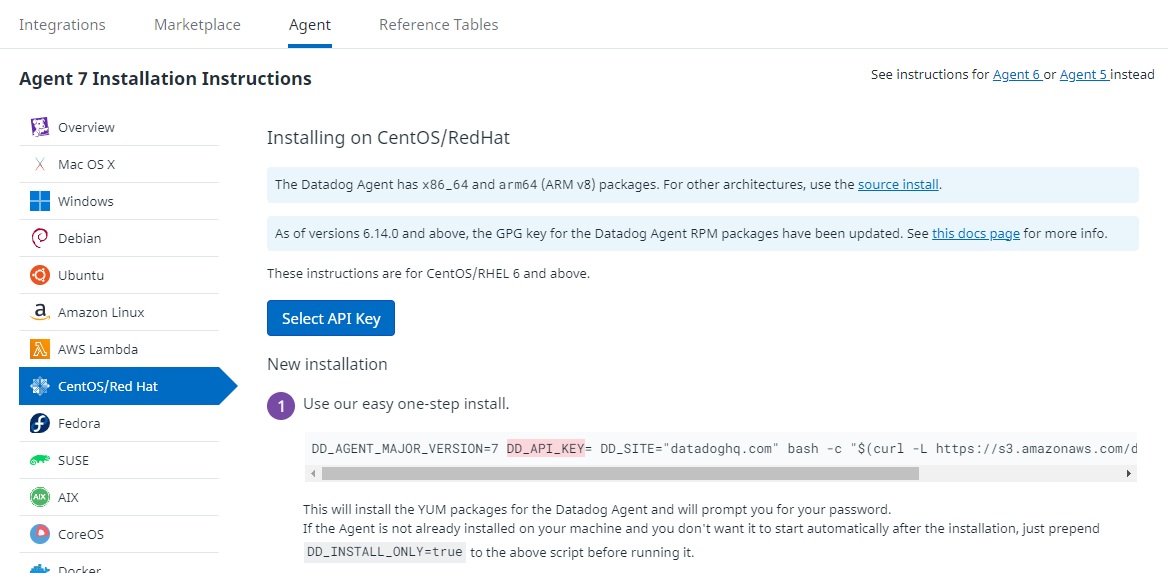Open Agent 5 instructions link
Viewport: 1168px width, 573px height.
click(x=1084, y=75)
